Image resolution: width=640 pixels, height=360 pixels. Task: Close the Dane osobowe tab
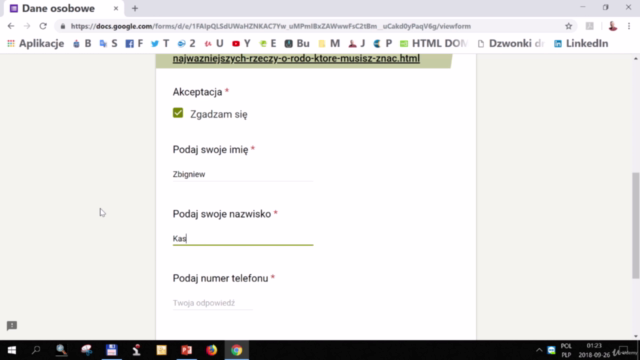[116, 8]
